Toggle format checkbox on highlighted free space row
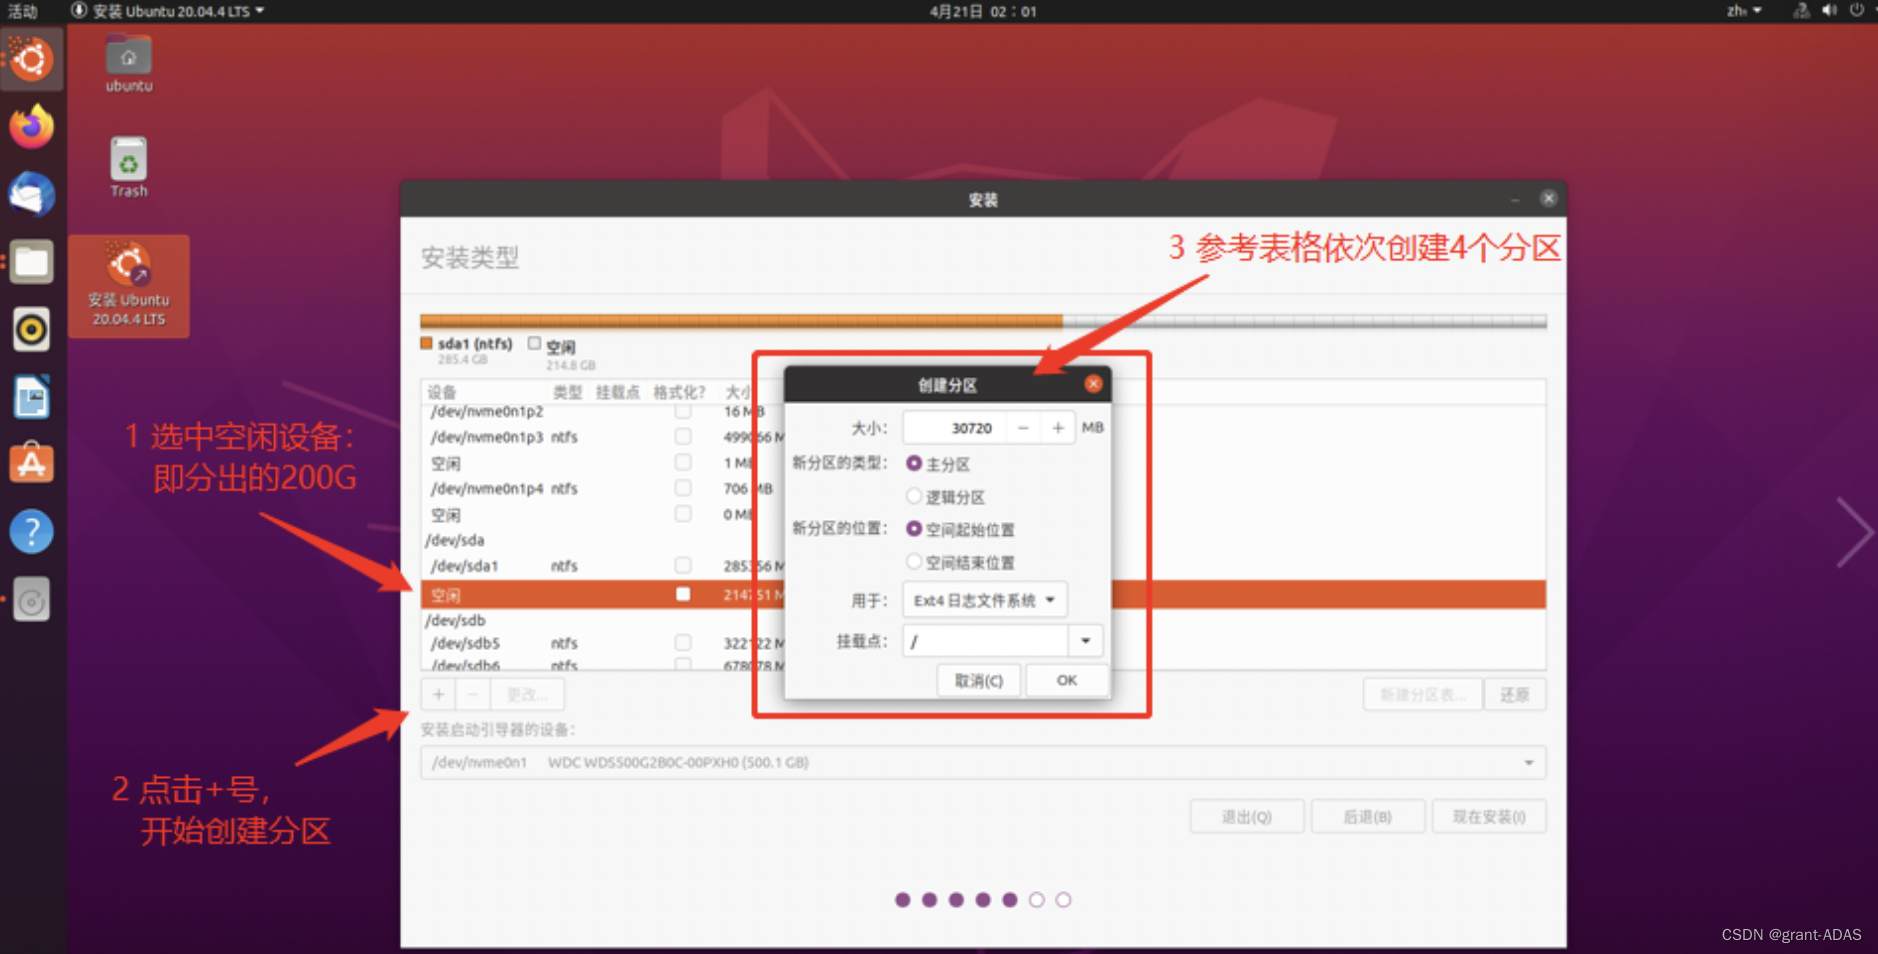 tap(683, 594)
